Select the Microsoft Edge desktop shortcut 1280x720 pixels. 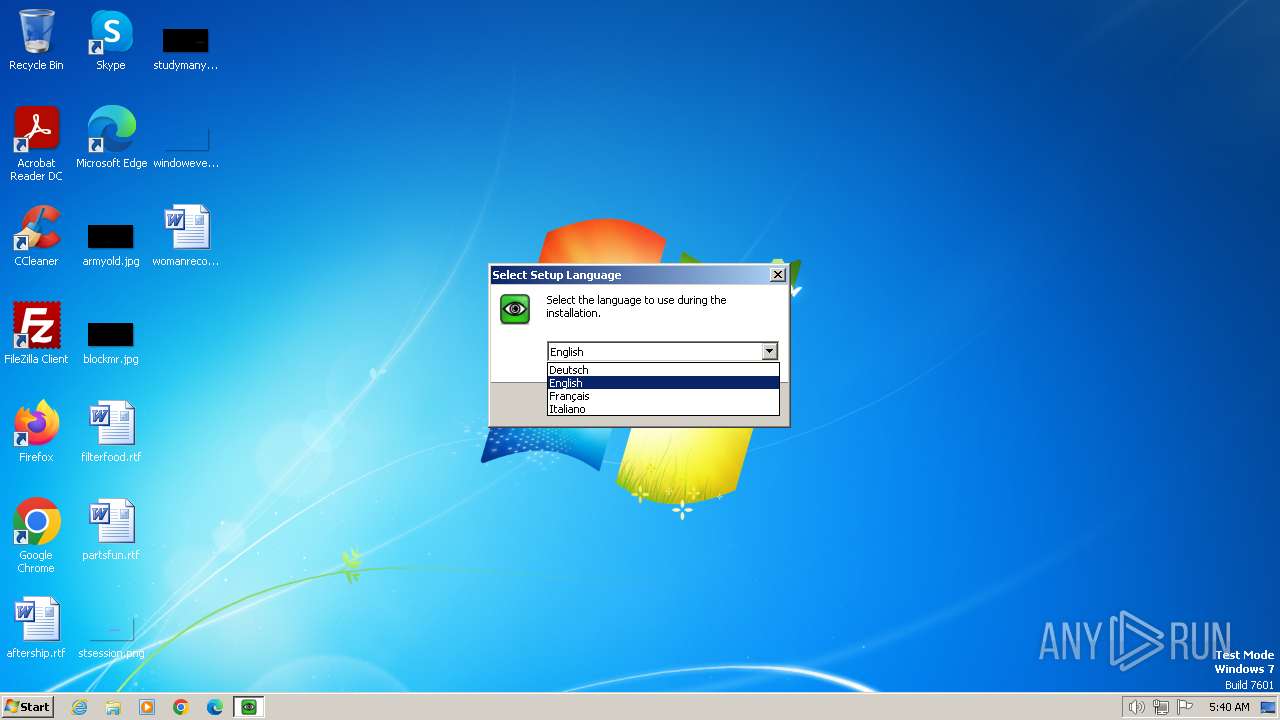(111, 138)
